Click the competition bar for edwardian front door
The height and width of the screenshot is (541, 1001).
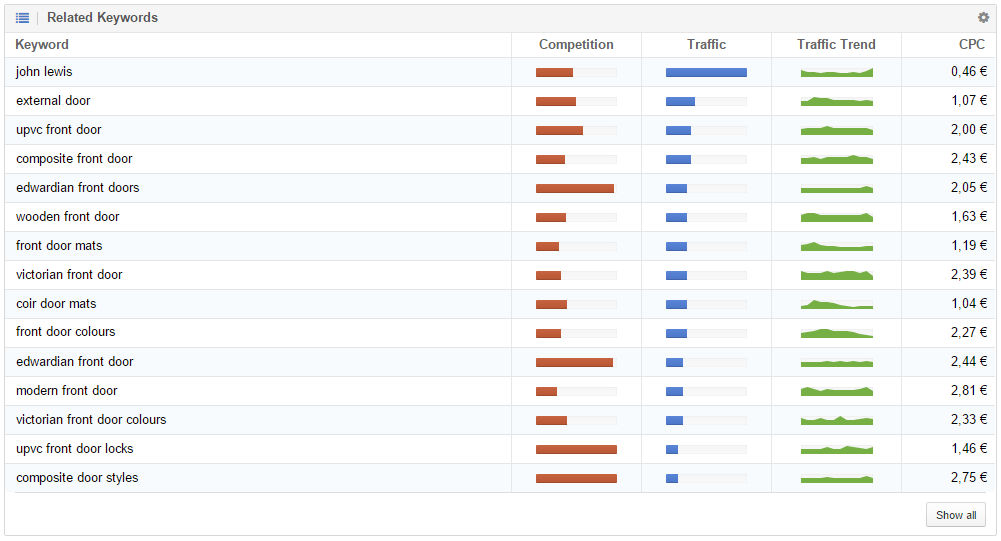click(x=575, y=363)
